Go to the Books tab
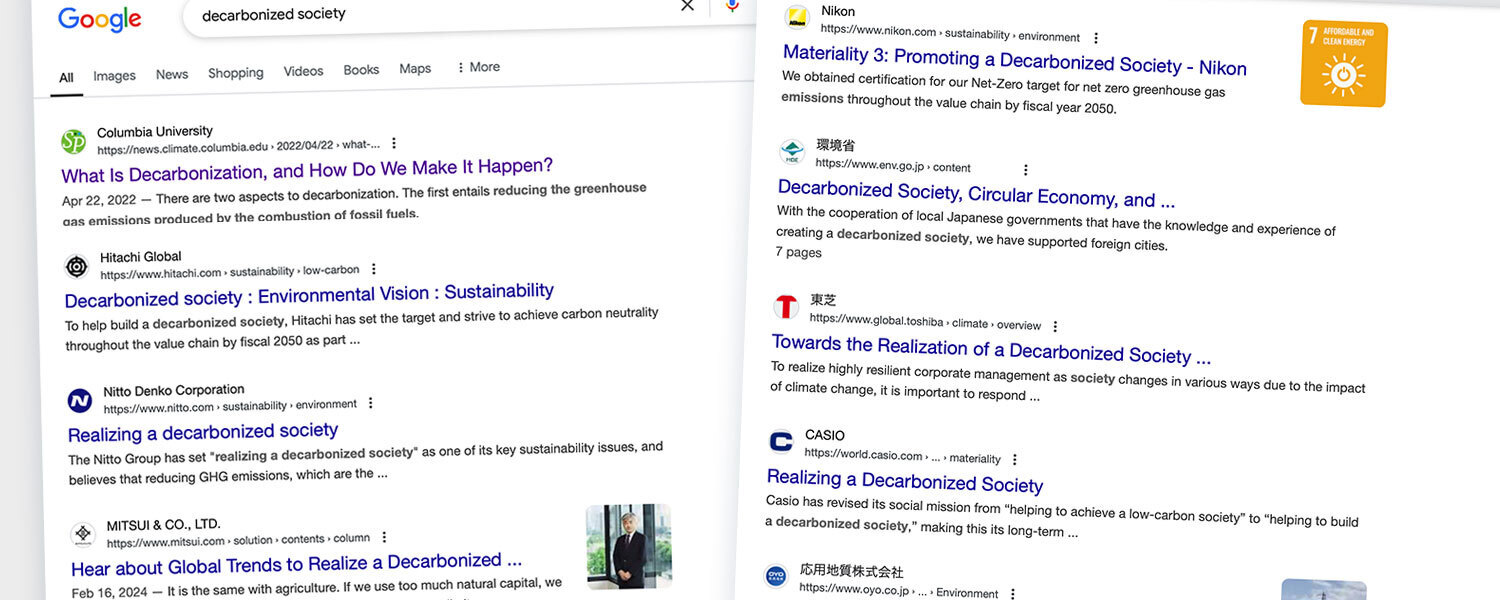Viewport: 1500px width, 600px height. tap(361, 70)
